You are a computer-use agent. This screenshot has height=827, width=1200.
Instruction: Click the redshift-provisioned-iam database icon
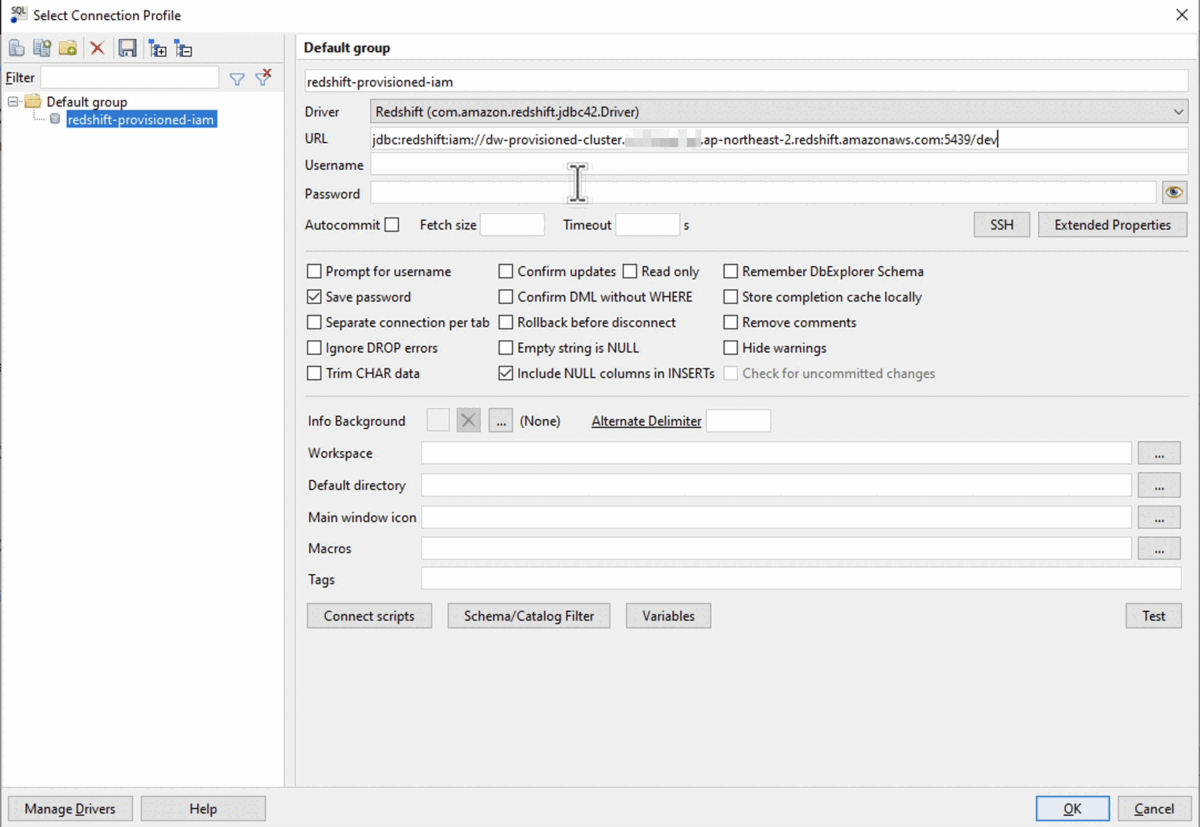pos(55,120)
